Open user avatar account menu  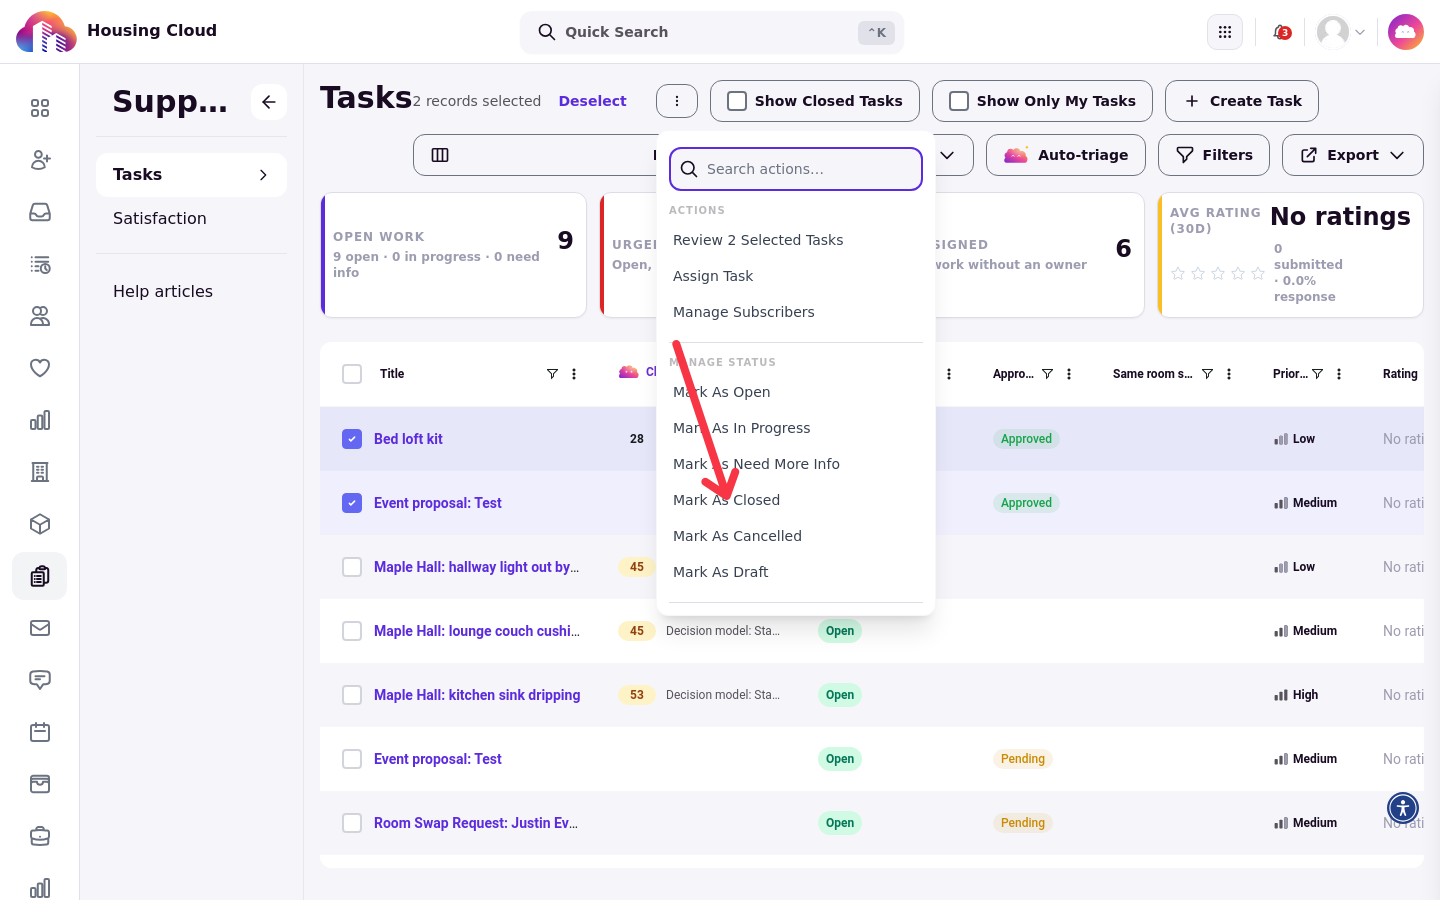pyautogui.click(x=1341, y=32)
